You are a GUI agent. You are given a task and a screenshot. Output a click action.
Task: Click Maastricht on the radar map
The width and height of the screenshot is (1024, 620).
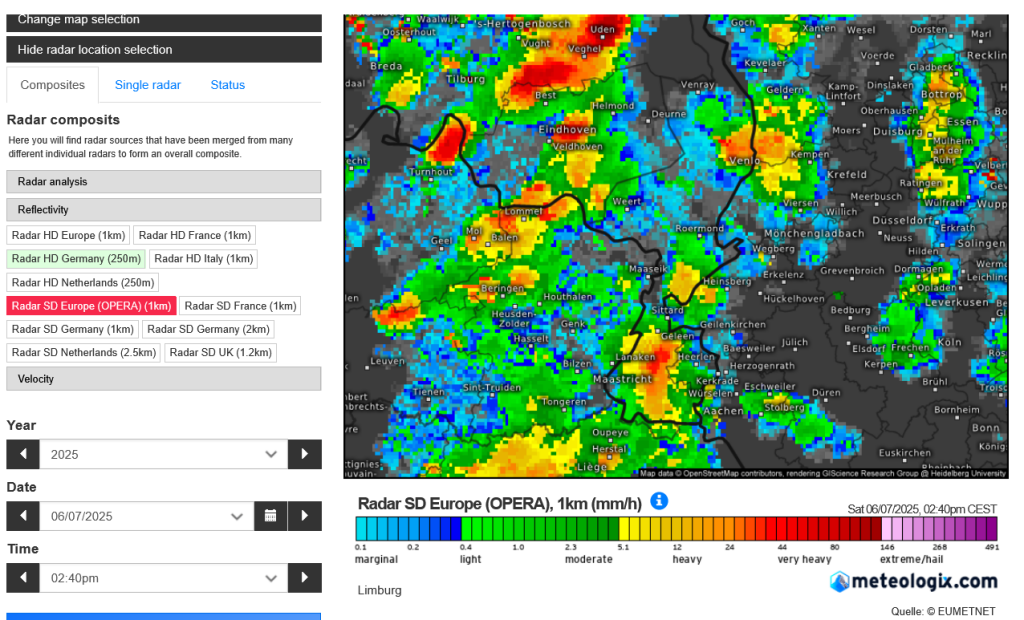(623, 380)
